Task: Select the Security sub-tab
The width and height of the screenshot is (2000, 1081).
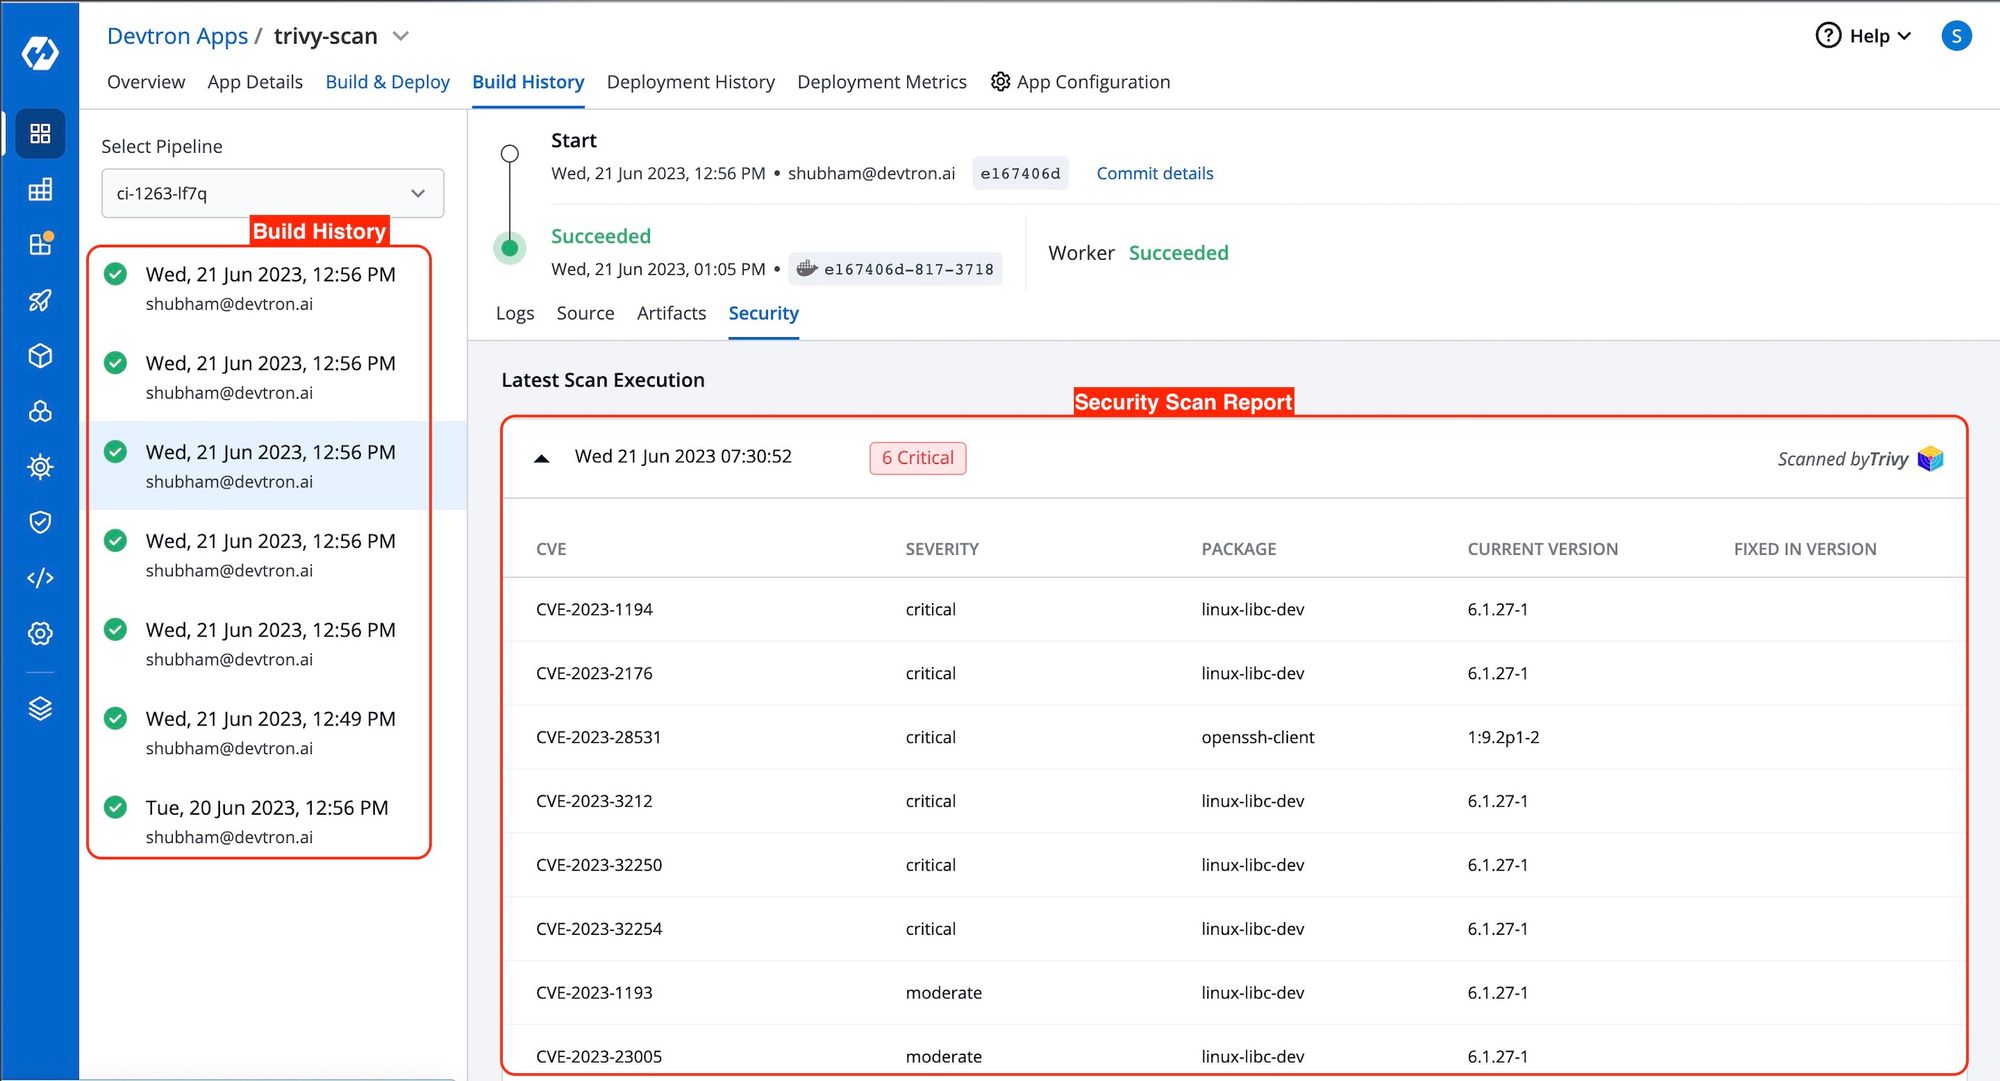Action: click(x=764, y=313)
